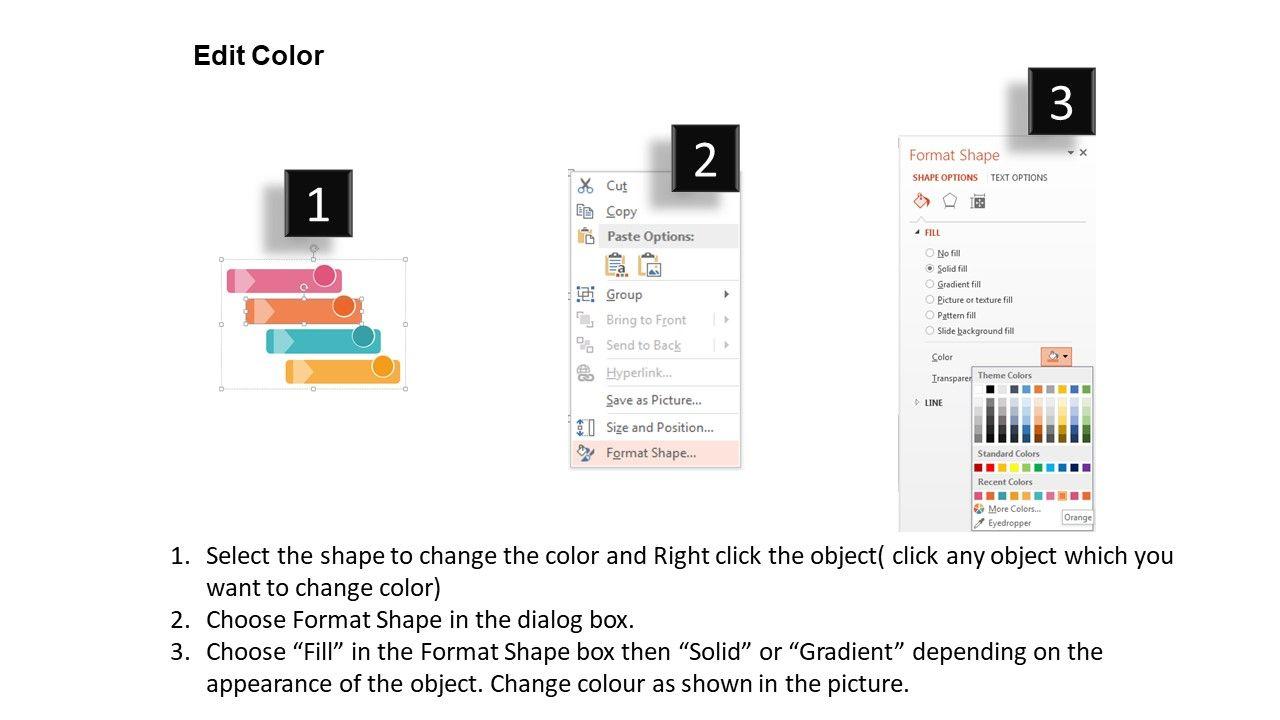Click Save as Picture menu entry

tap(653, 400)
